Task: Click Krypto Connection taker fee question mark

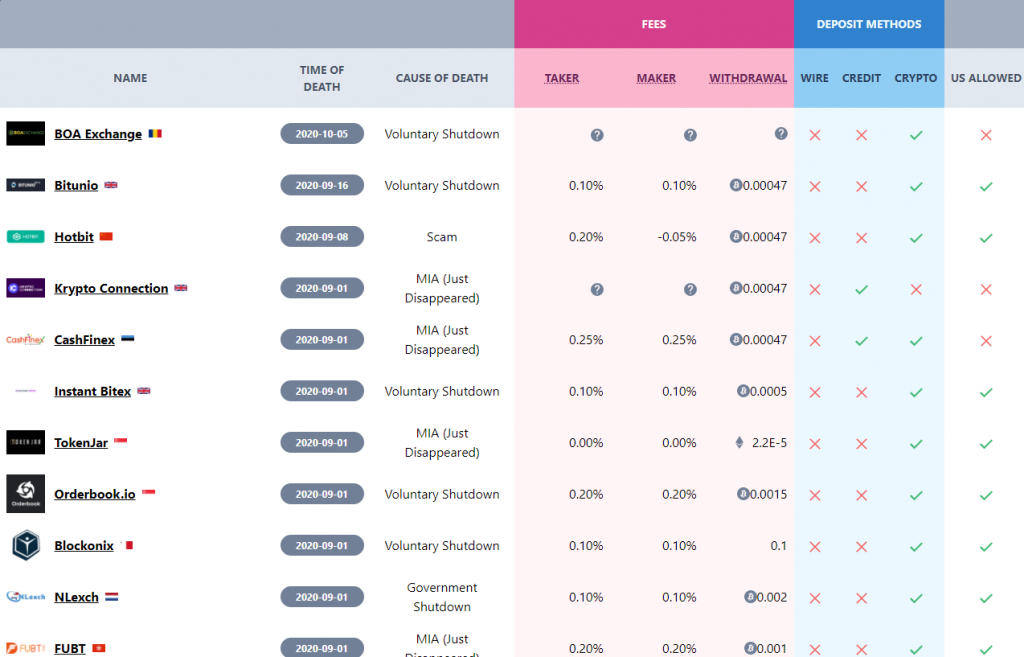Action: [597, 289]
